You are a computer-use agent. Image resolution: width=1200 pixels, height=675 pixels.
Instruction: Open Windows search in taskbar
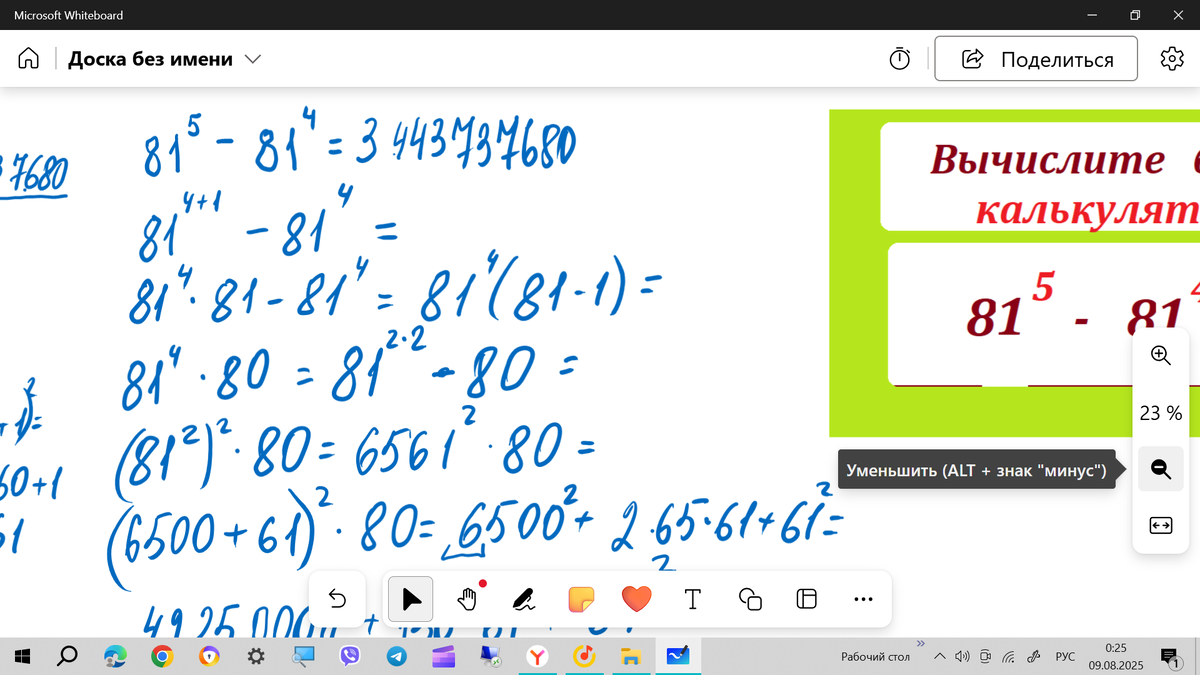pyautogui.click(x=67, y=656)
